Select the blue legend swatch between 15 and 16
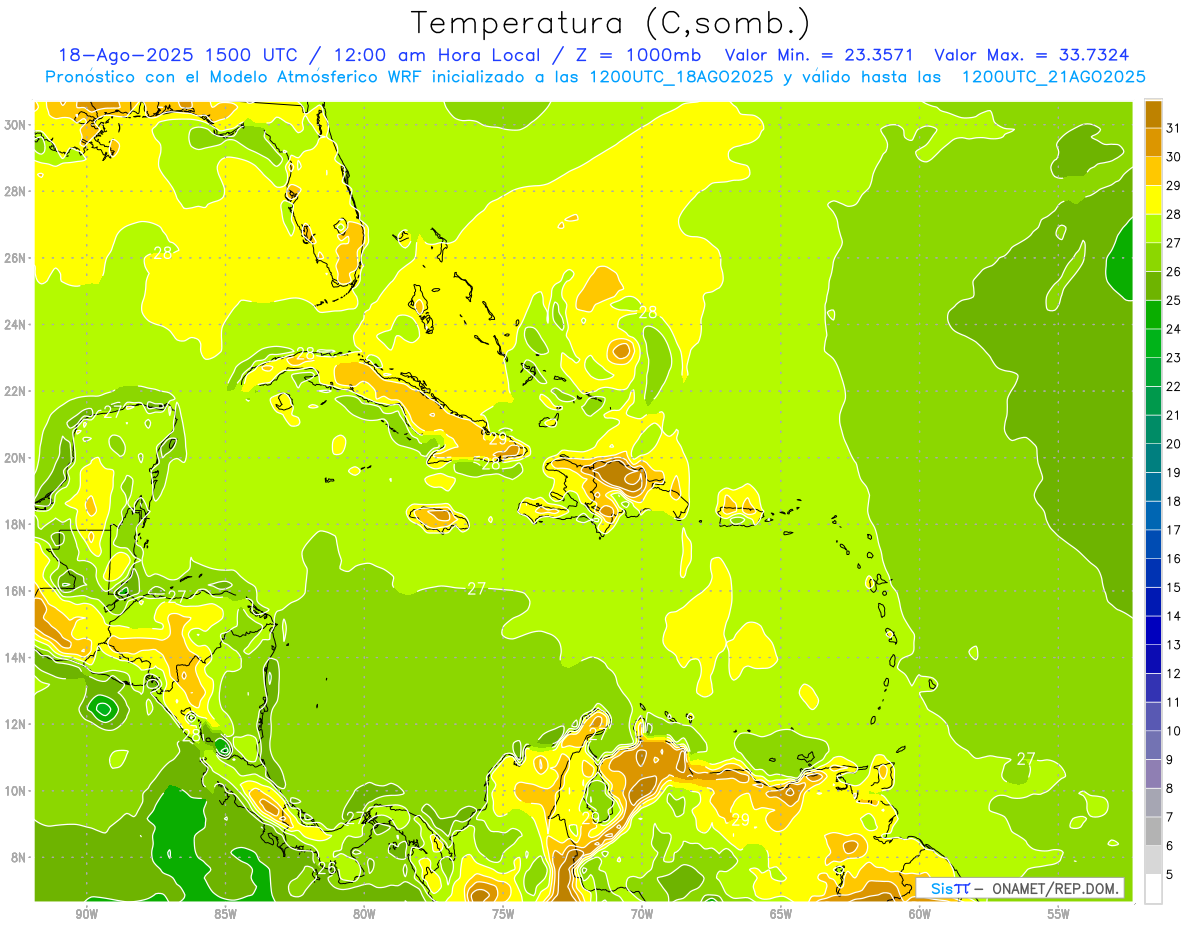This screenshot has width=1200, height=927. [1153, 573]
